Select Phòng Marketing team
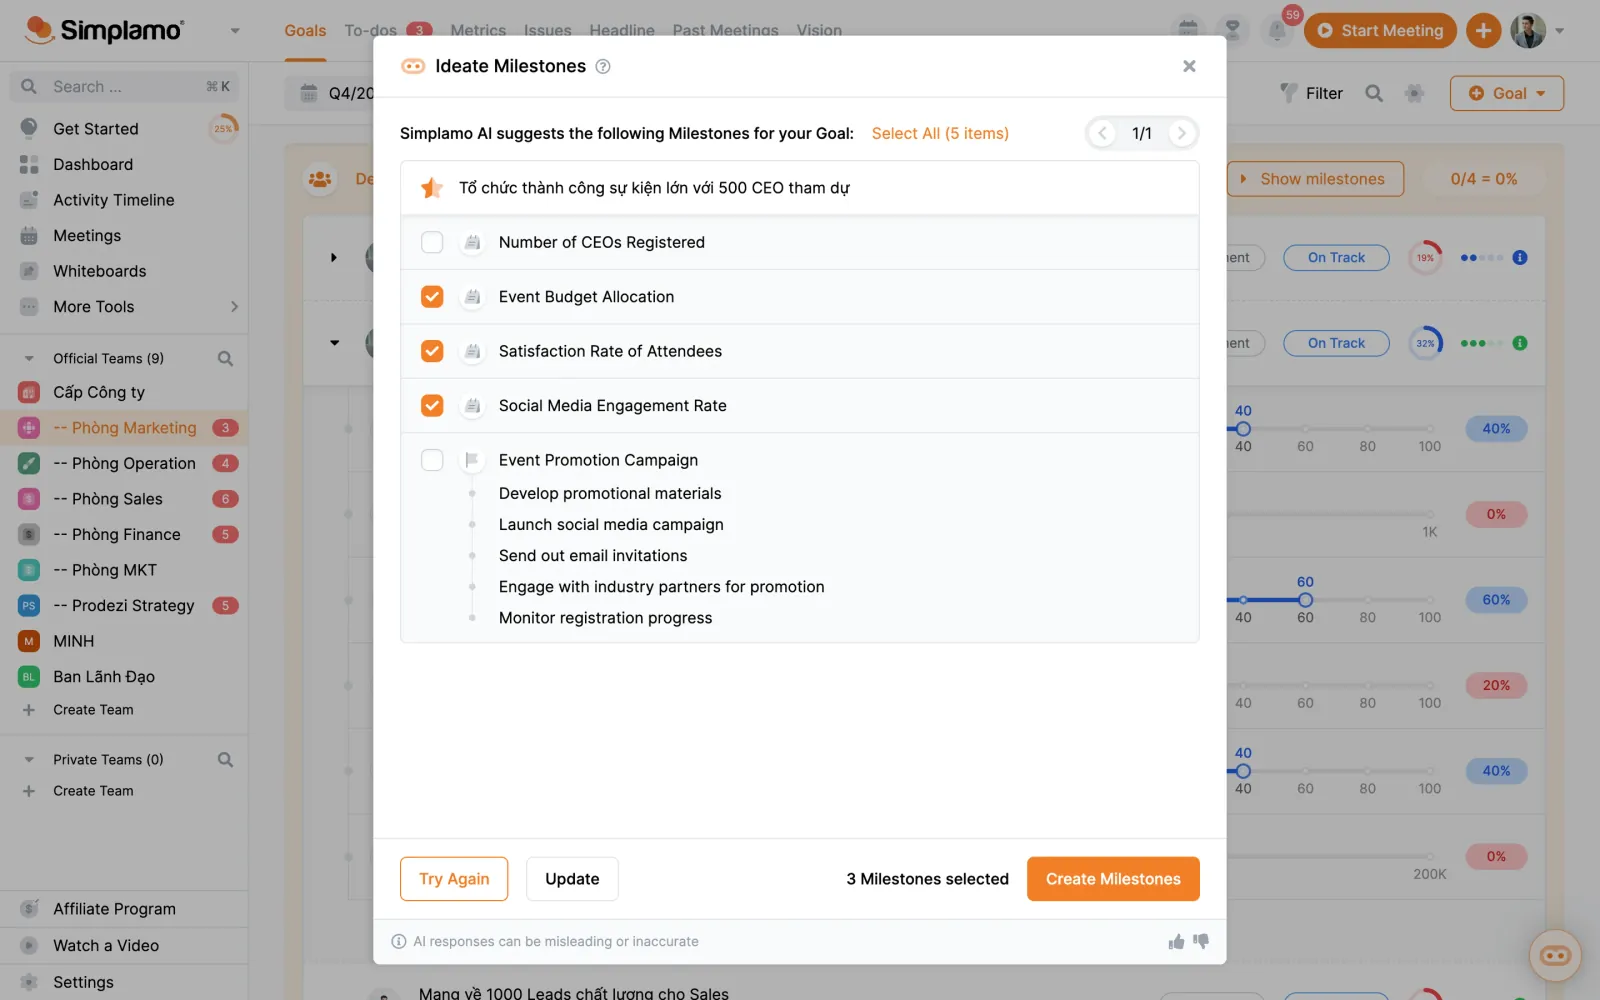Screen dimensions: 1600x1000 click(124, 428)
